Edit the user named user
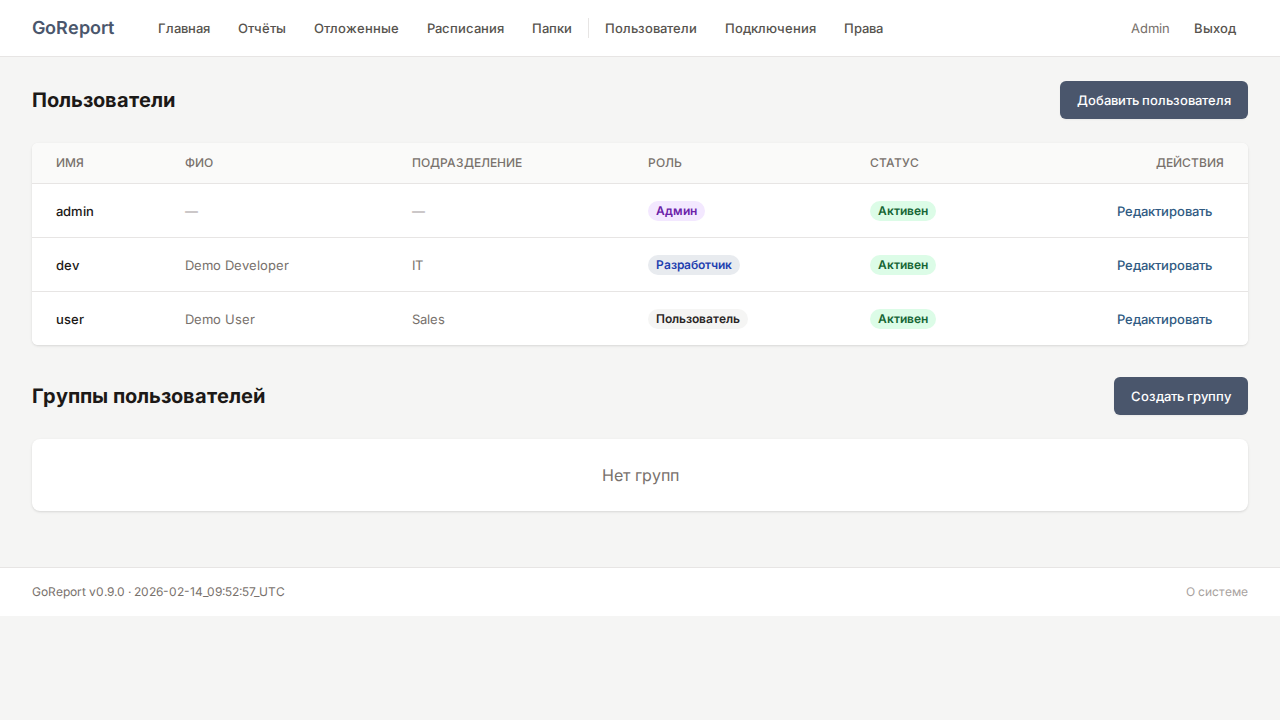Image resolution: width=1280 pixels, height=720 pixels. (x=1164, y=319)
